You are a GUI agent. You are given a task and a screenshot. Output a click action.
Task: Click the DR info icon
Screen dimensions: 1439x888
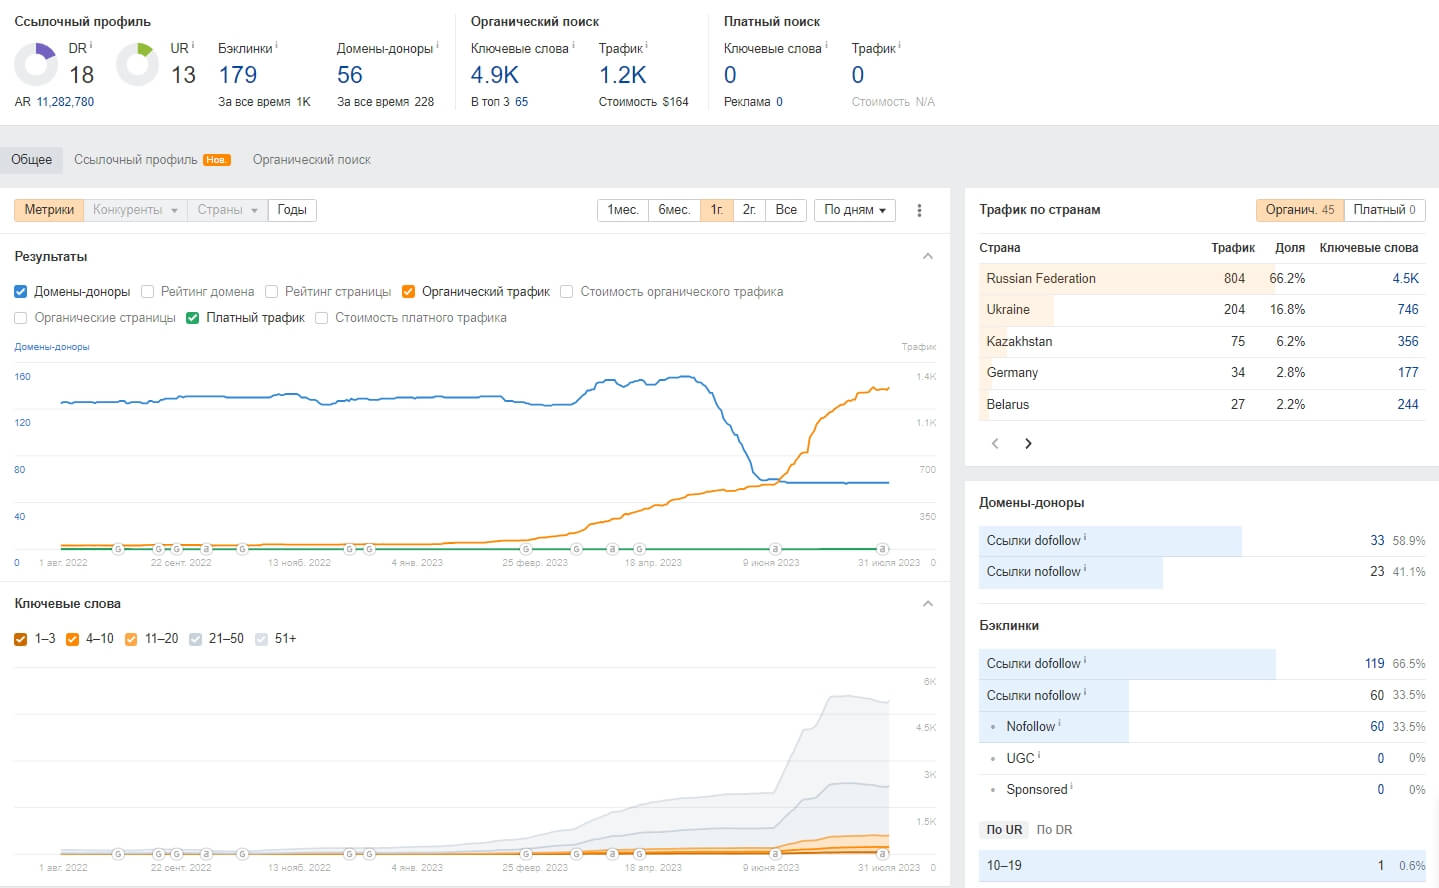(x=91, y=45)
